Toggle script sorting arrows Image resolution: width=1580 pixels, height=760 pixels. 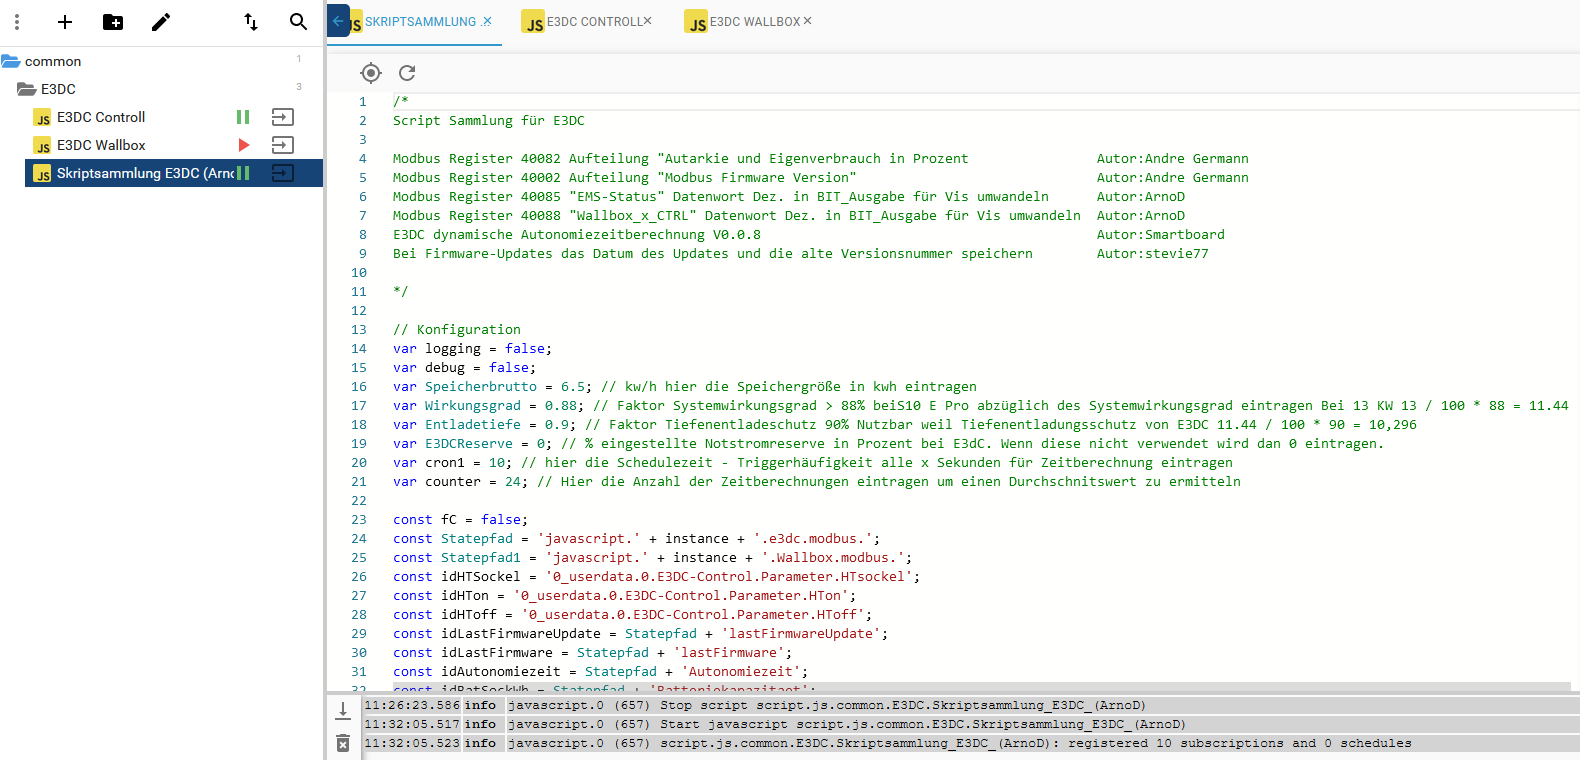tap(251, 22)
